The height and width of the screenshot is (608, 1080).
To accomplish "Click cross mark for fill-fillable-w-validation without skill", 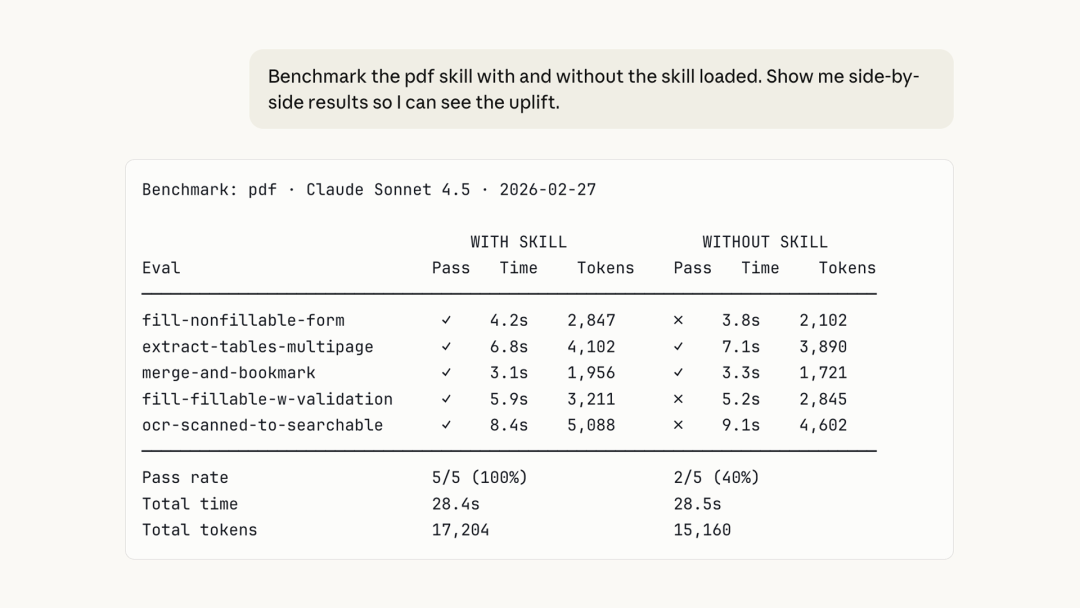I will point(678,398).
